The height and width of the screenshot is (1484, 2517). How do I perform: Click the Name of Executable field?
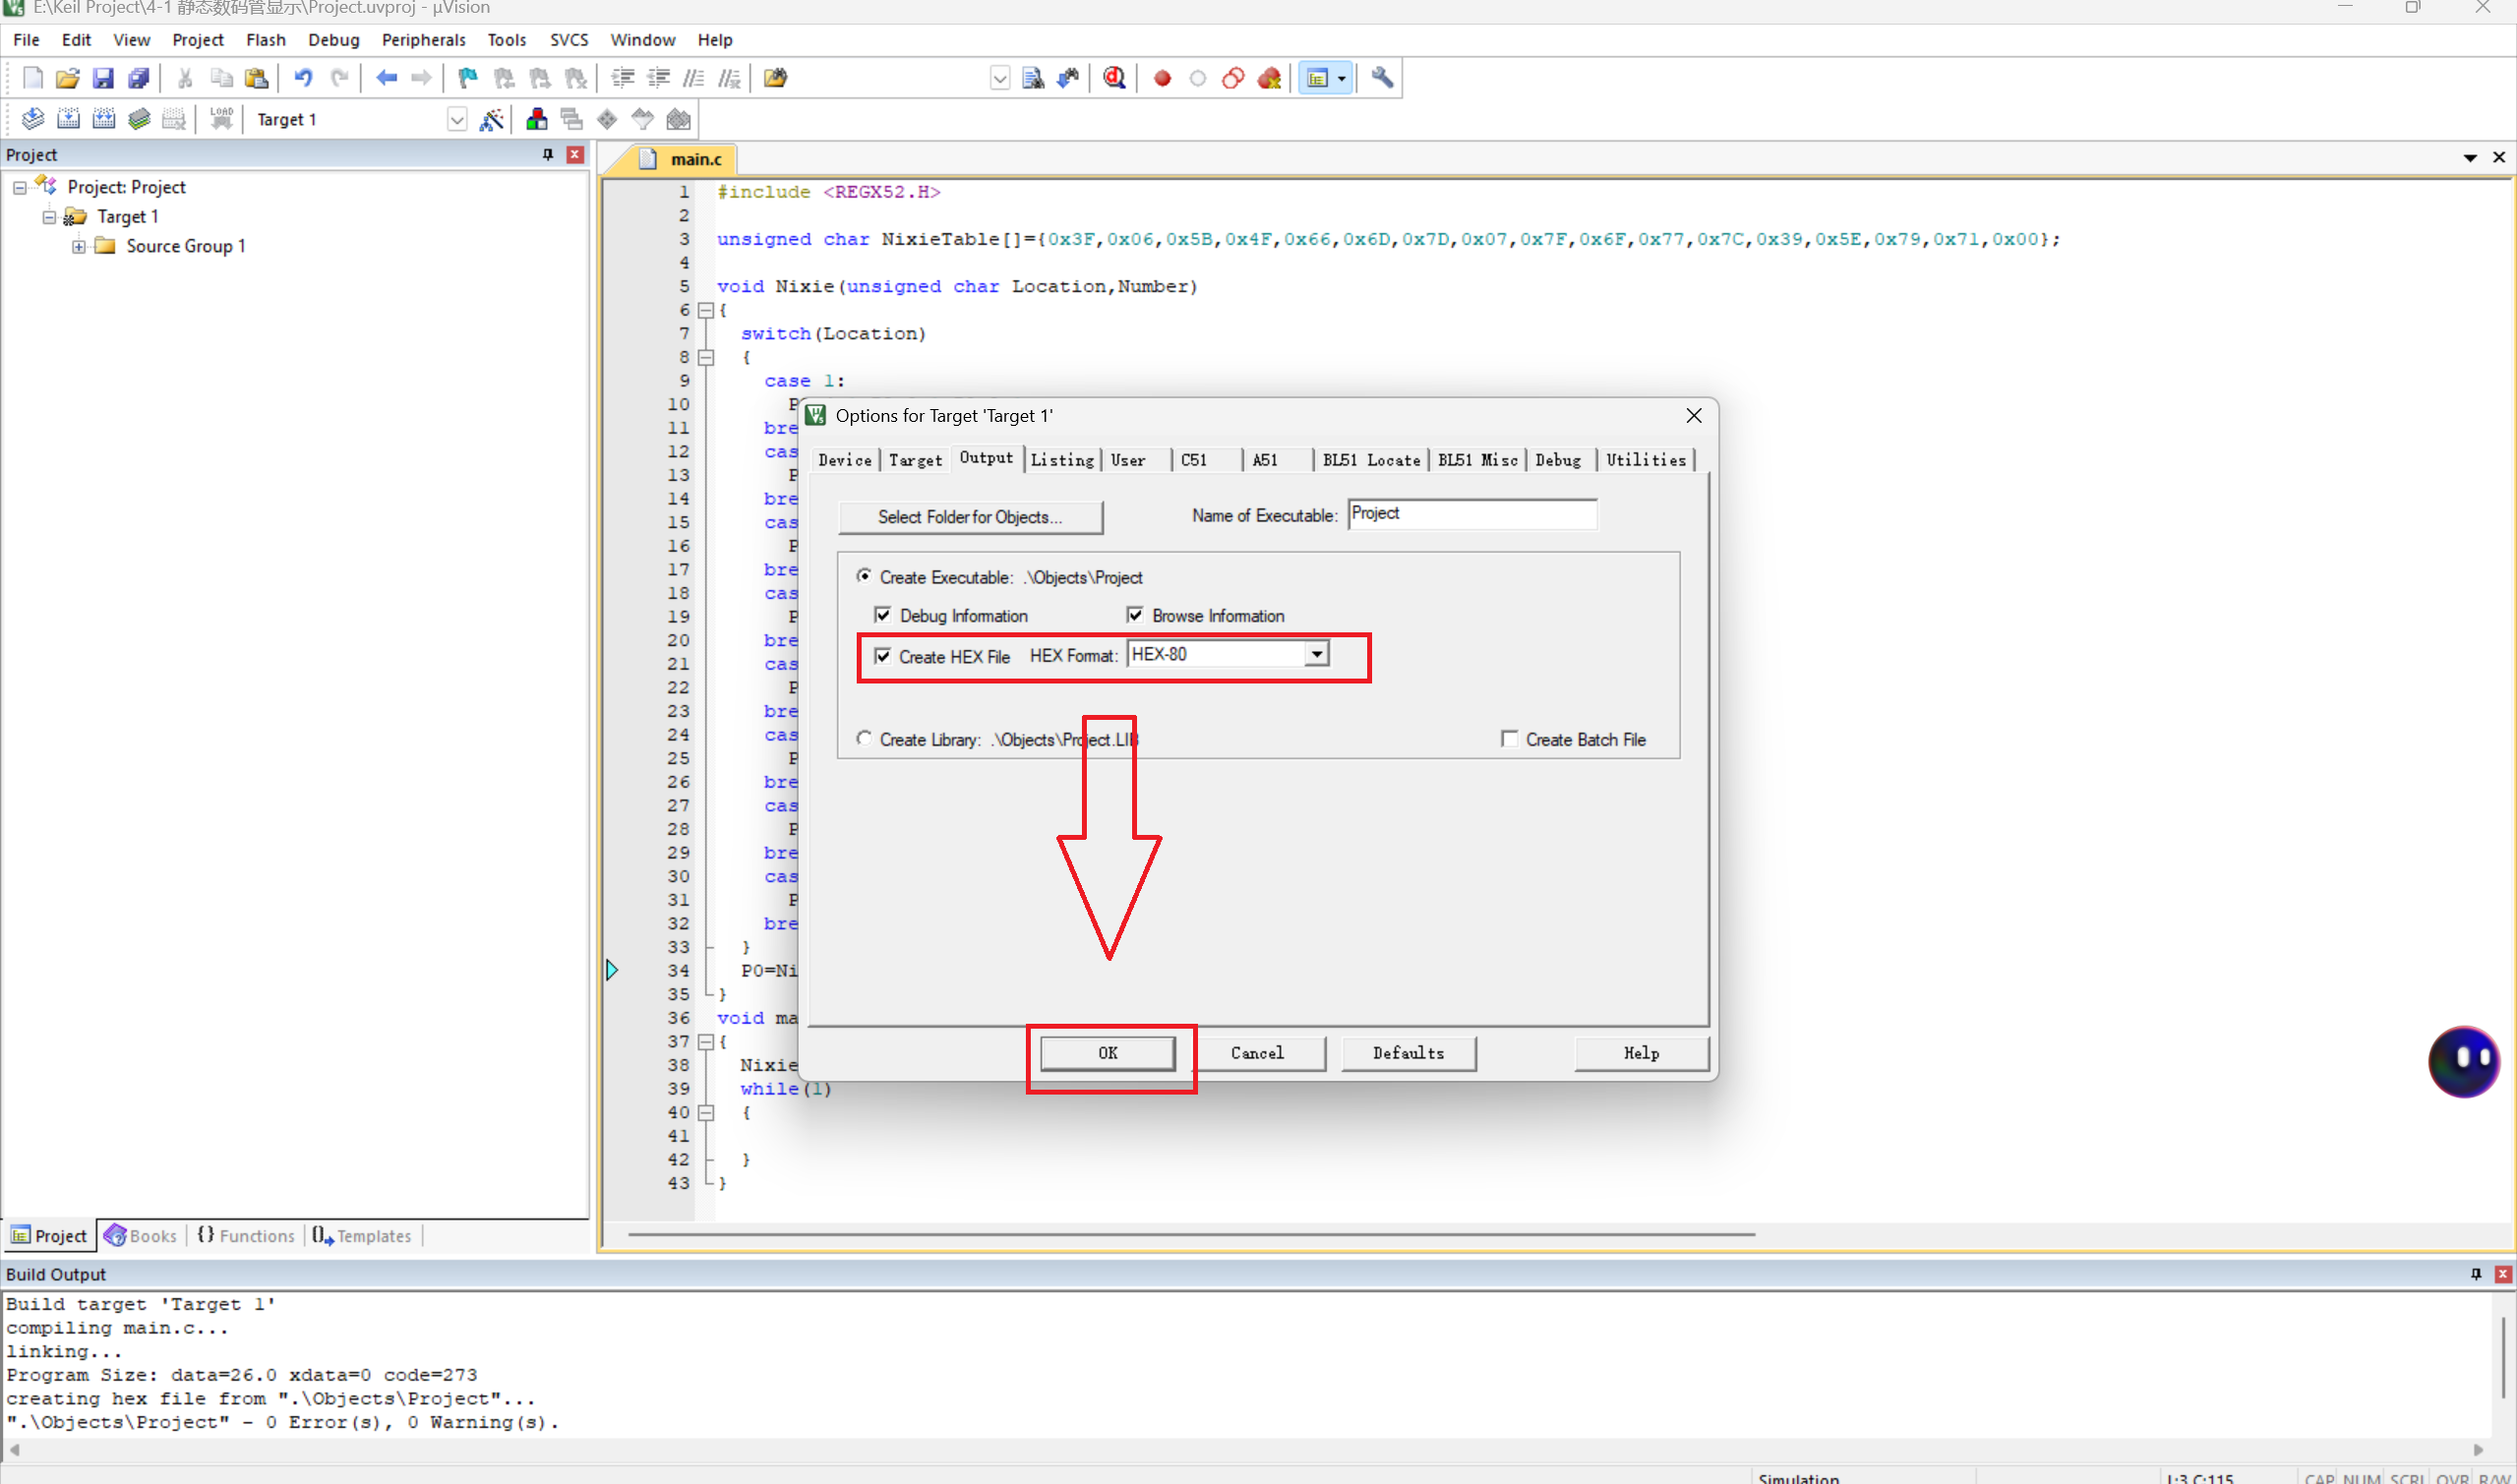point(1471,514)
